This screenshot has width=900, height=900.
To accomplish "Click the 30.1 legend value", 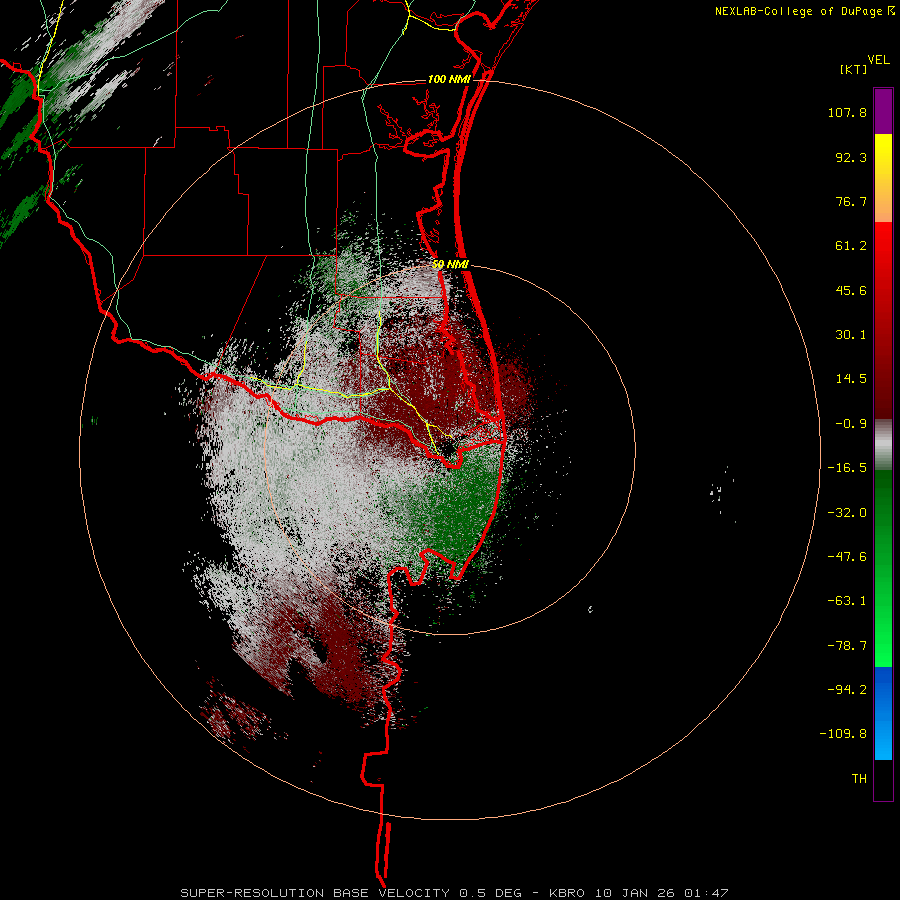I will pos(851,335).
